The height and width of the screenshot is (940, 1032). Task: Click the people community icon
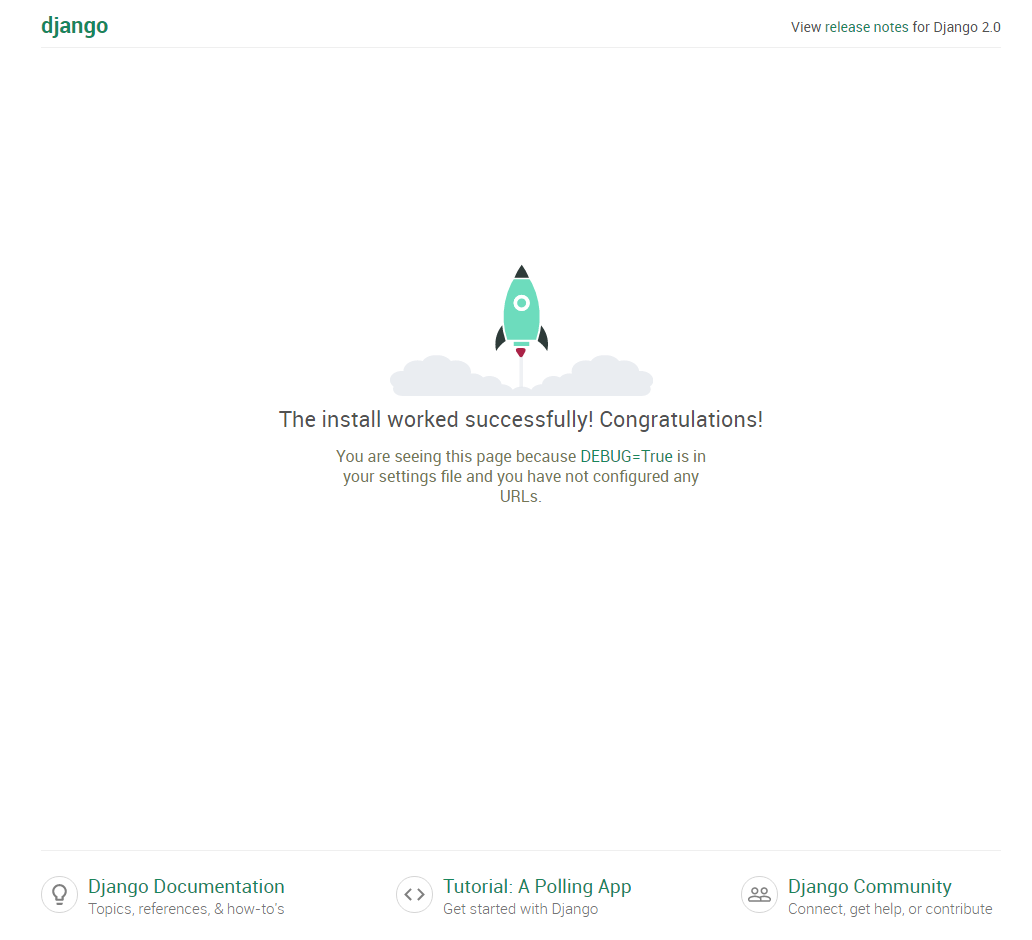tap(760, 894)
